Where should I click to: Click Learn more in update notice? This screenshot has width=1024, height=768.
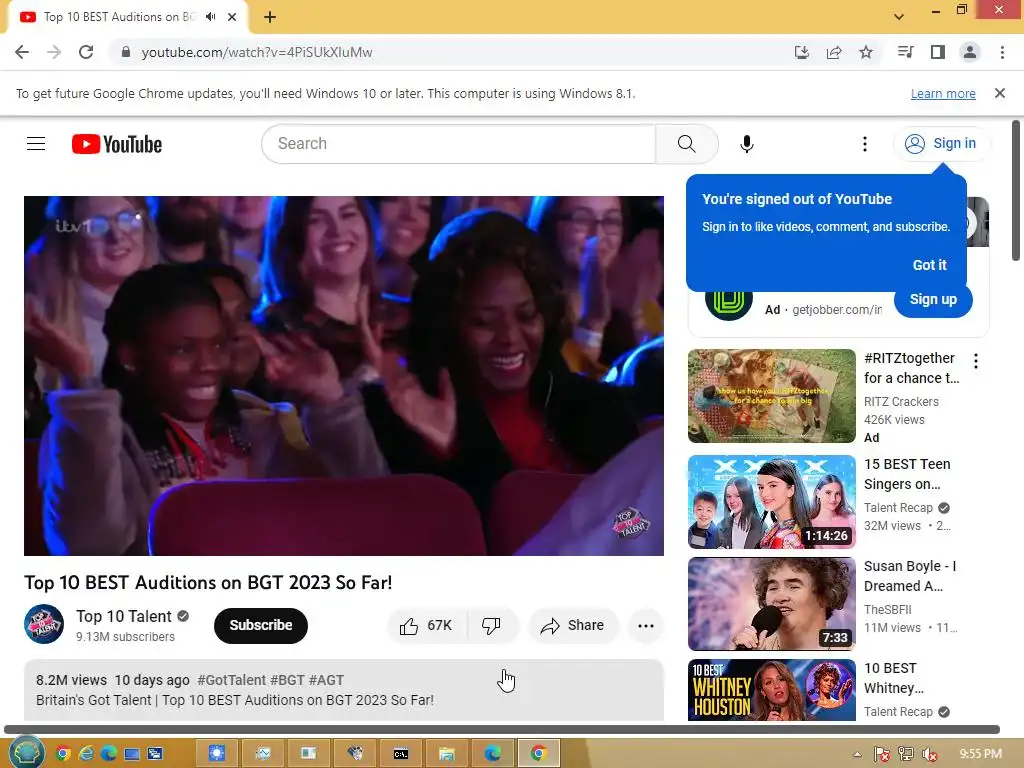click(943, 93)
